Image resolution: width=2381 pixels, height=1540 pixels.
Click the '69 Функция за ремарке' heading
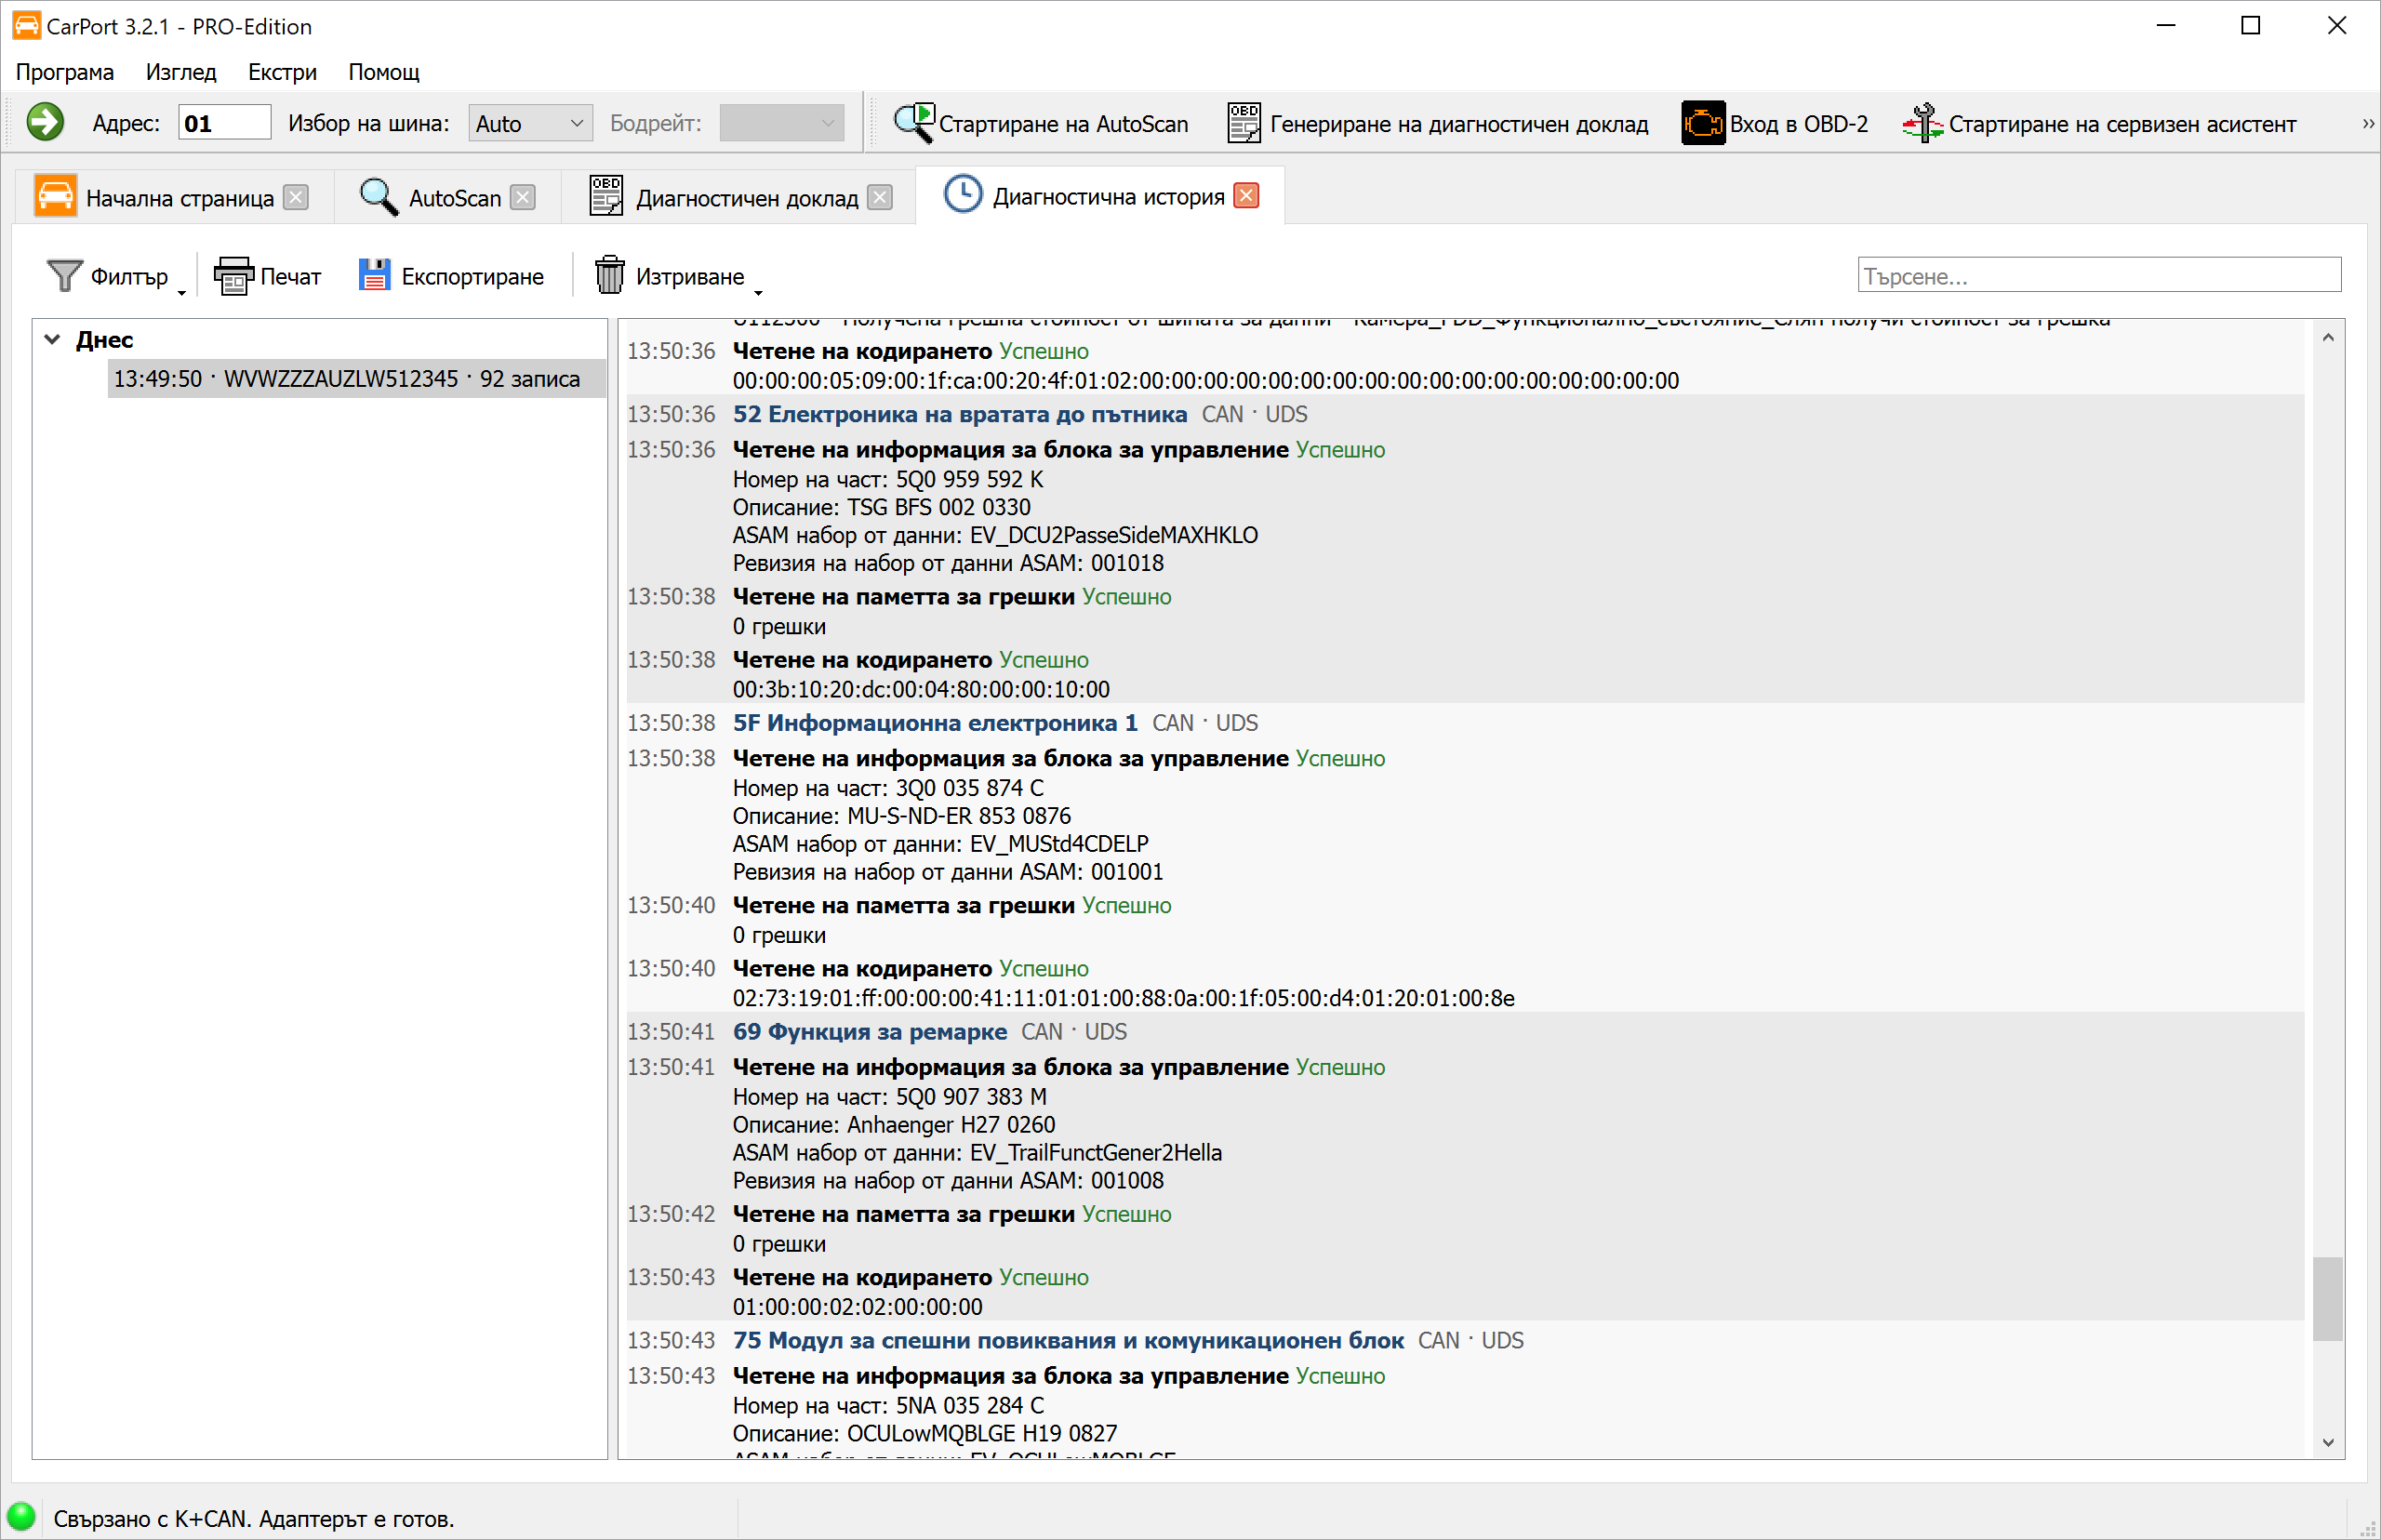pos(869,1032)
